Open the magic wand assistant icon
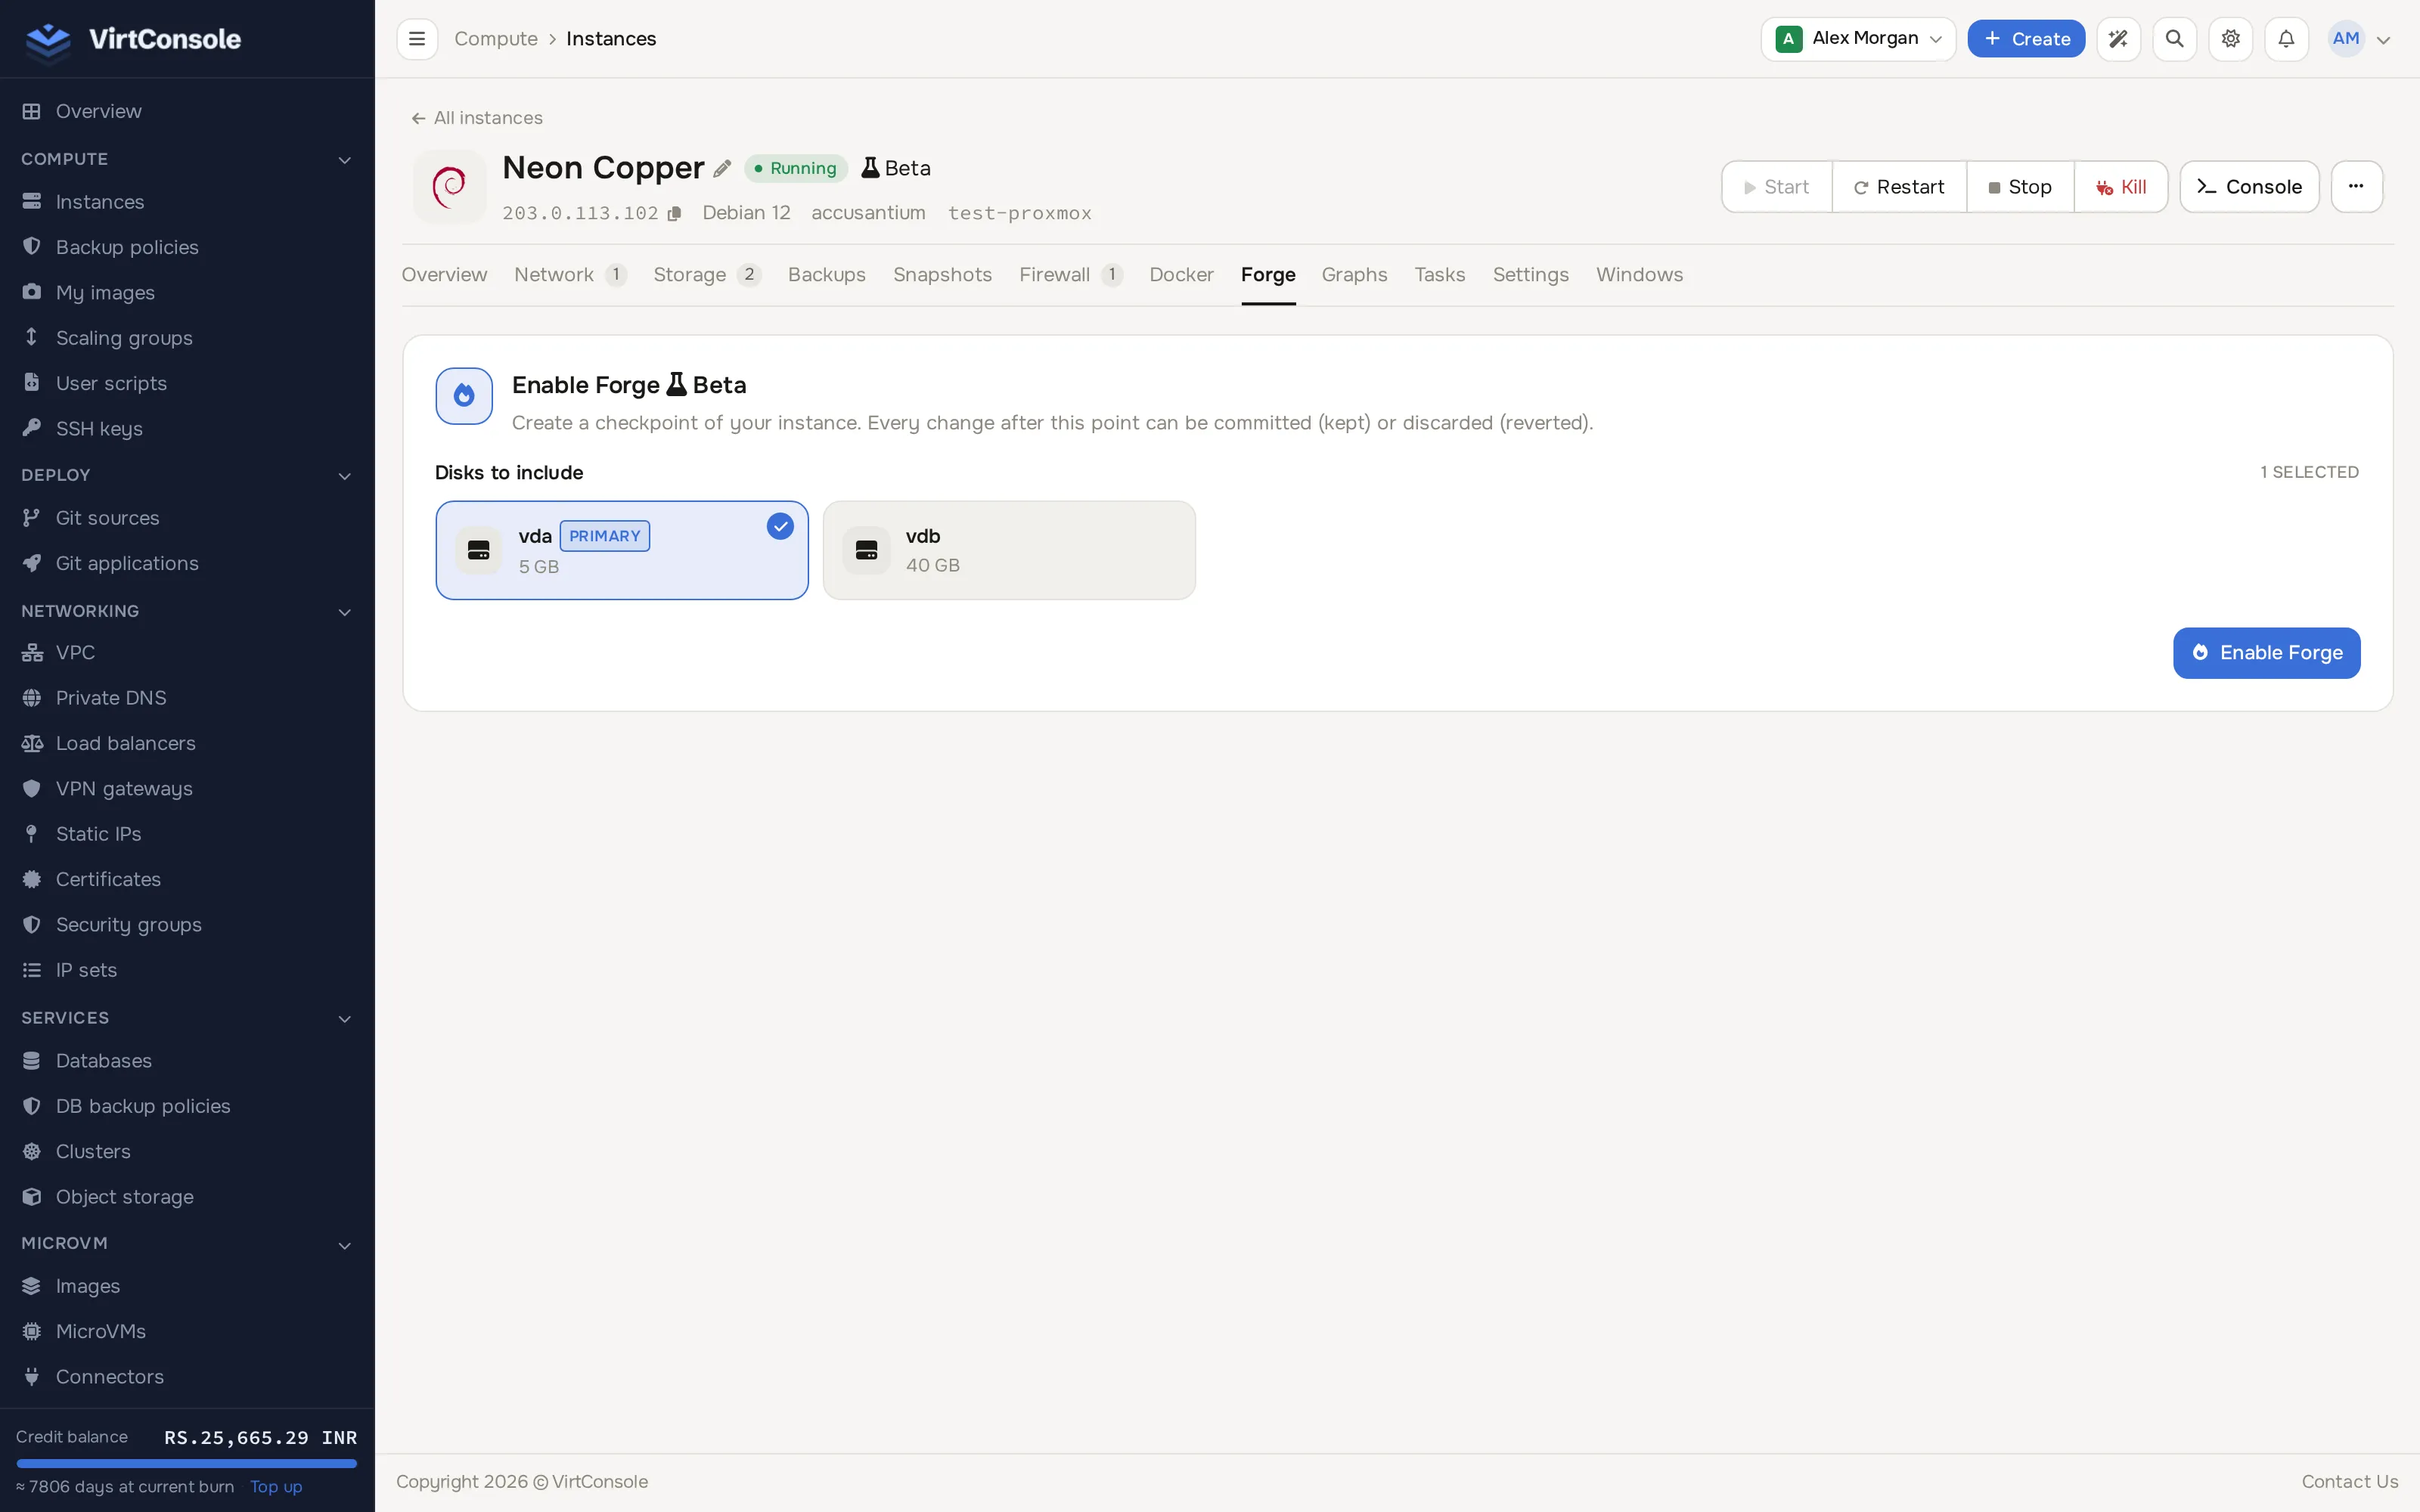 point(2118,39)
